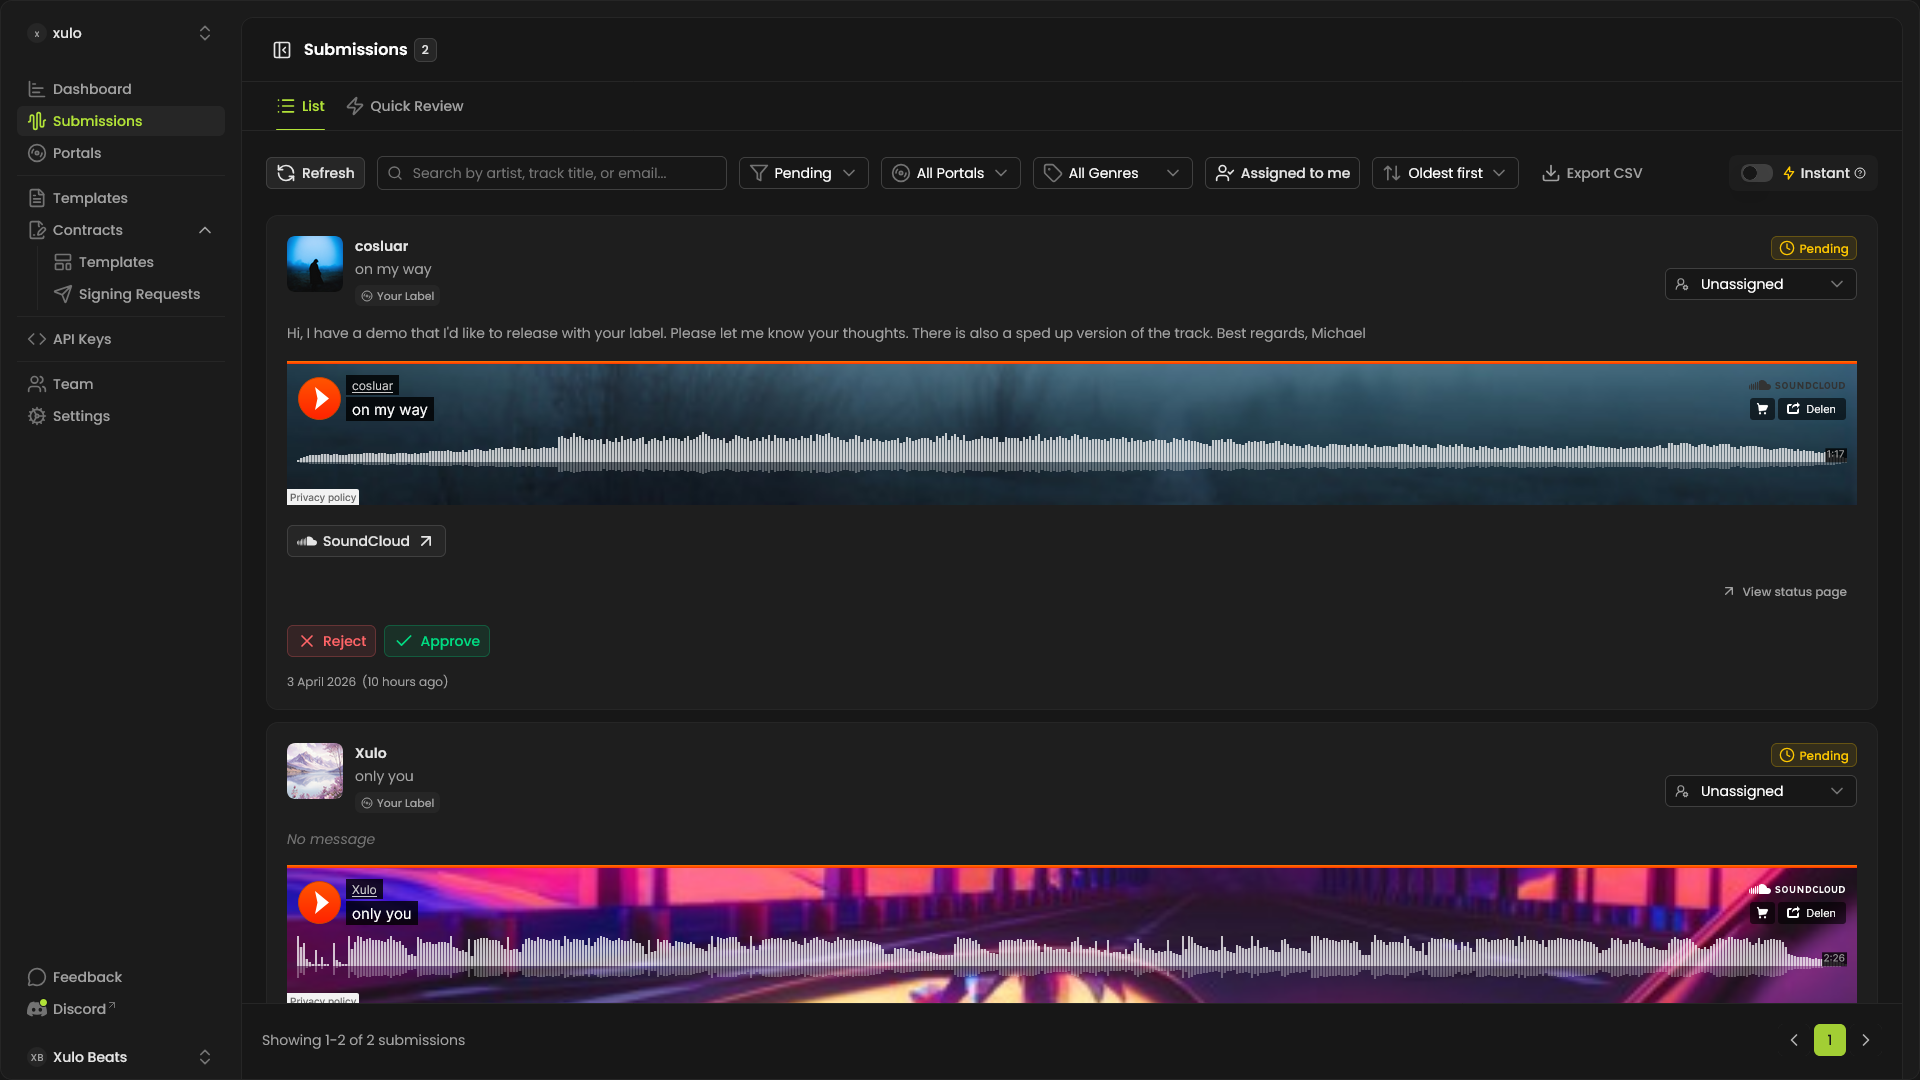Collapse the Contracts section in the sidebar

(x=205, y=230)
